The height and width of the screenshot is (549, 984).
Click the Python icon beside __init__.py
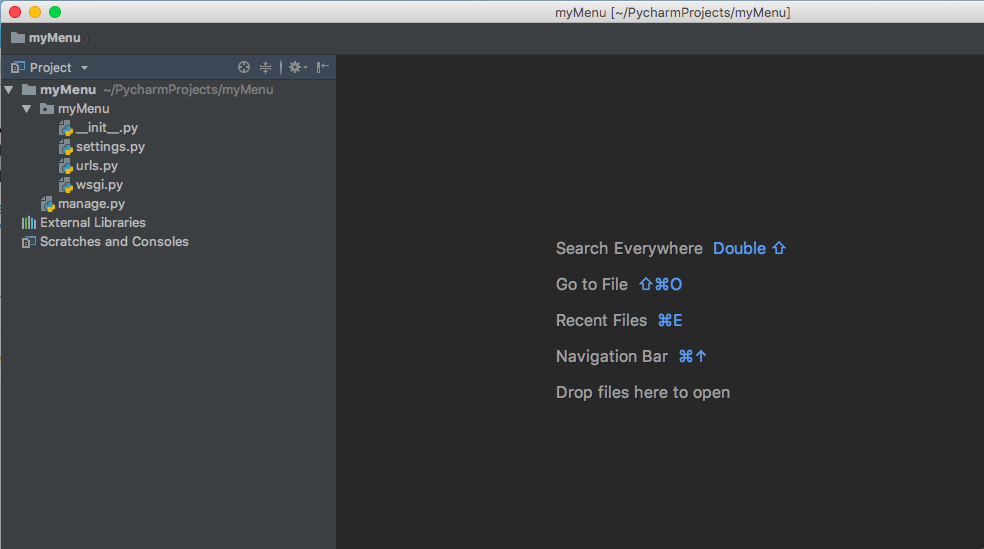[66, 128]
